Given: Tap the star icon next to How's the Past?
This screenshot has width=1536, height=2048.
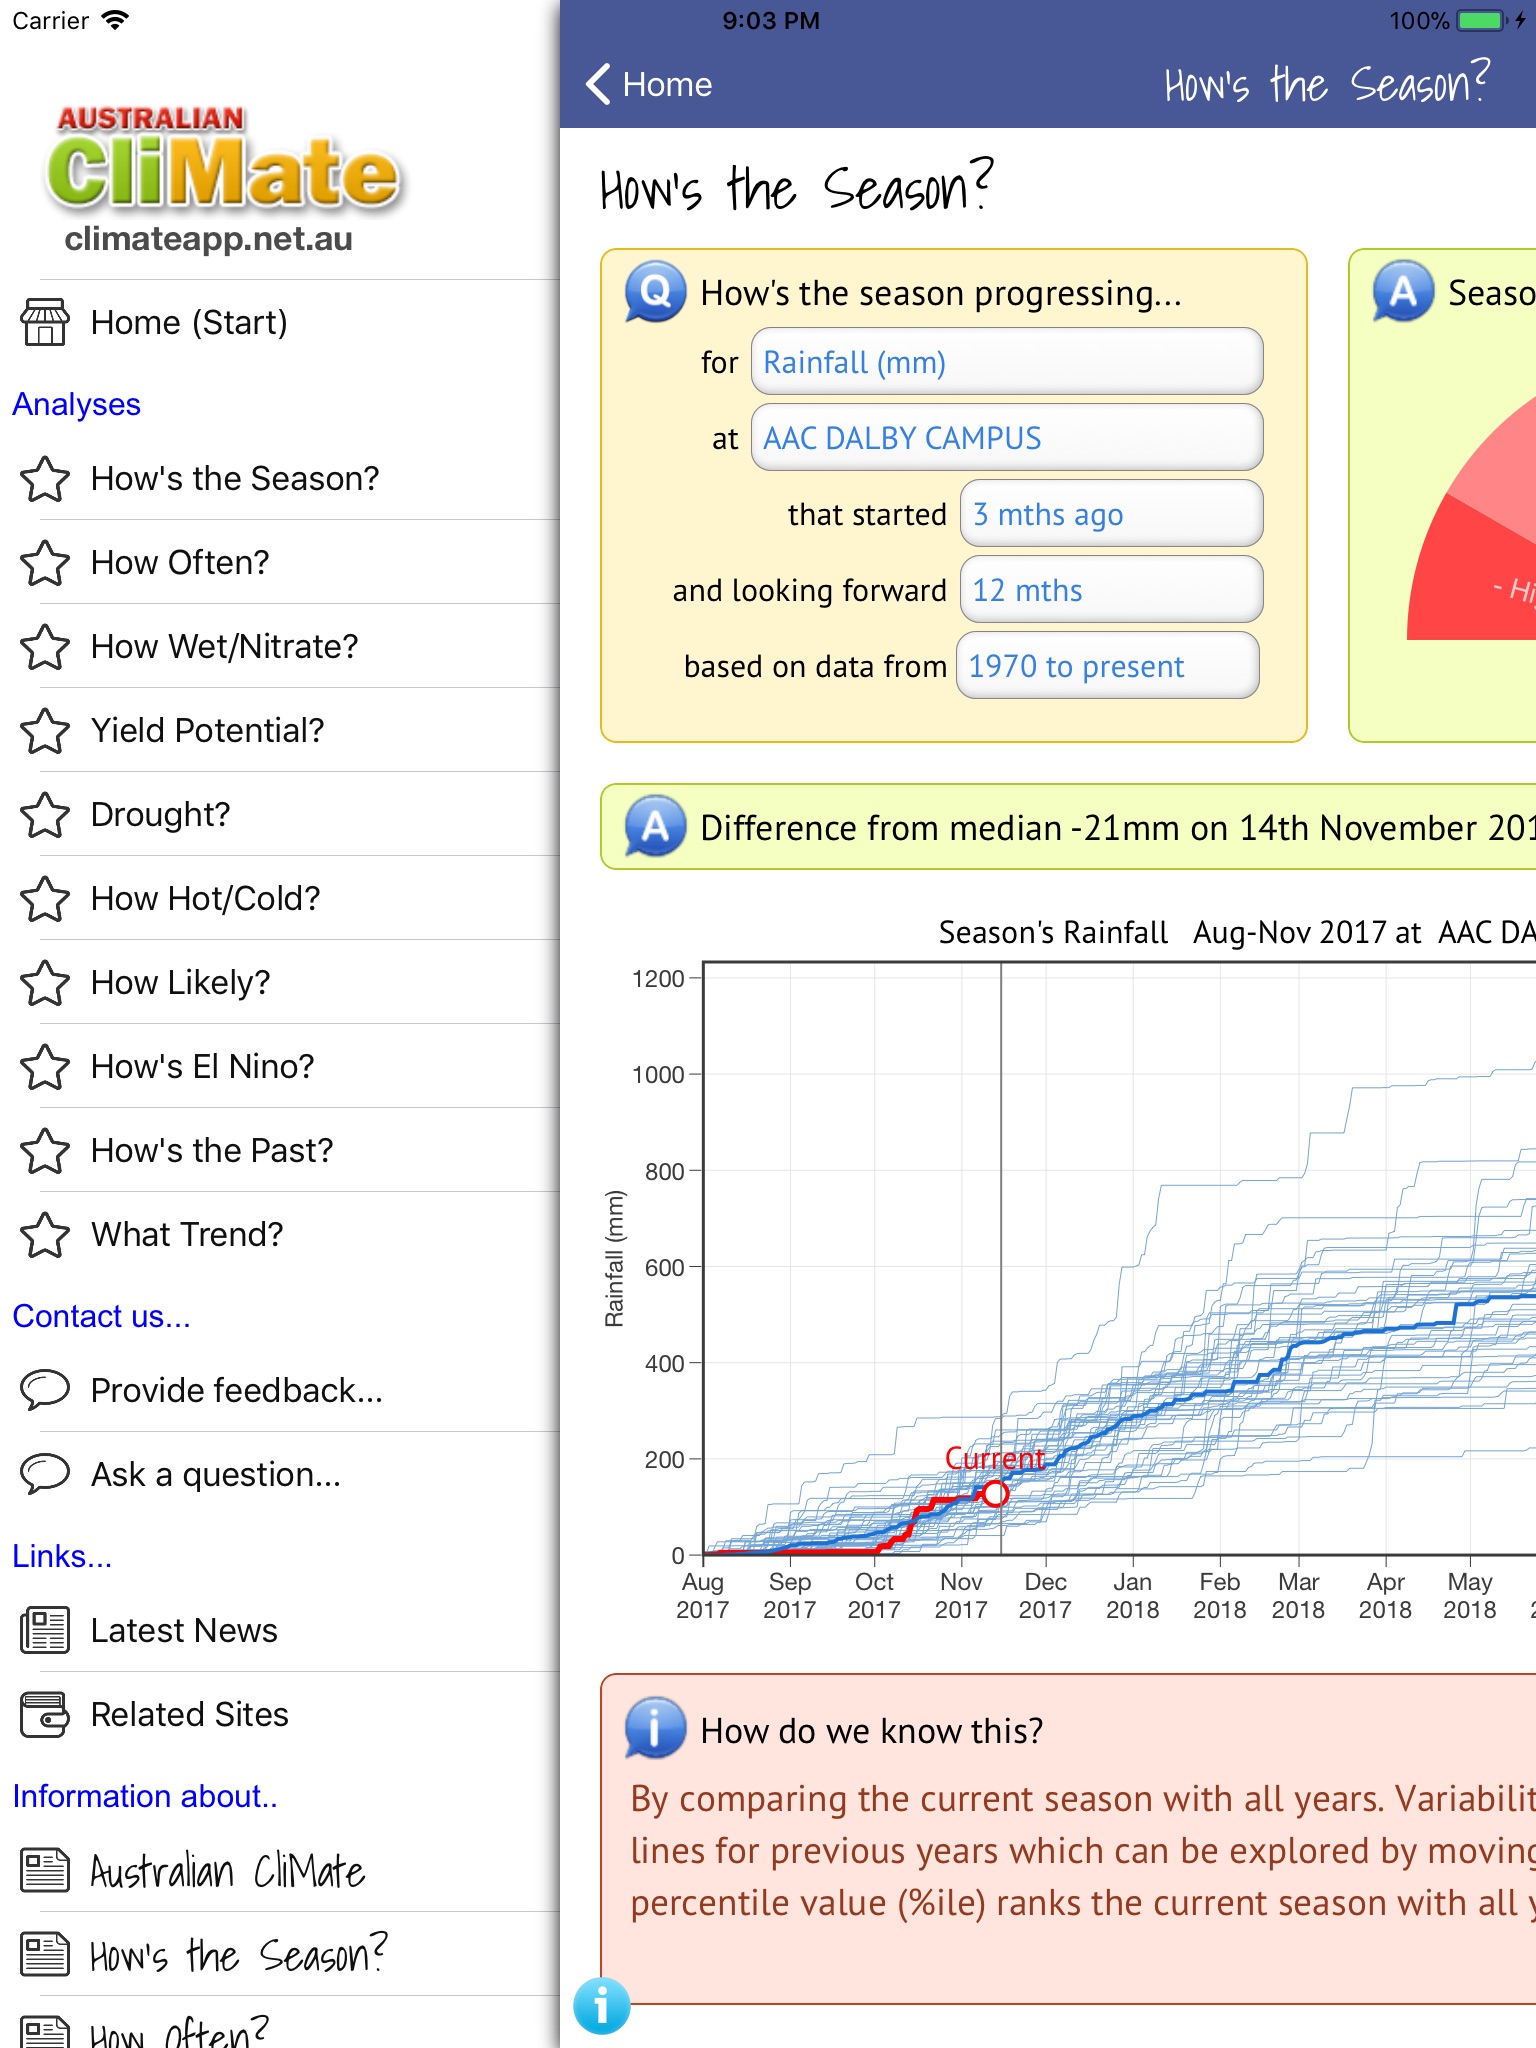Looking at the screenshot, I should [45, 1150].
